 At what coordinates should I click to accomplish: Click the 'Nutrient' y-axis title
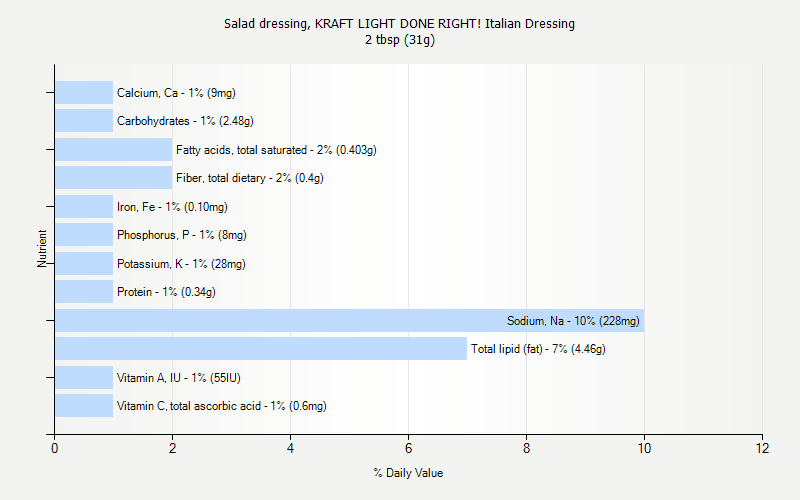pos(42,248)
